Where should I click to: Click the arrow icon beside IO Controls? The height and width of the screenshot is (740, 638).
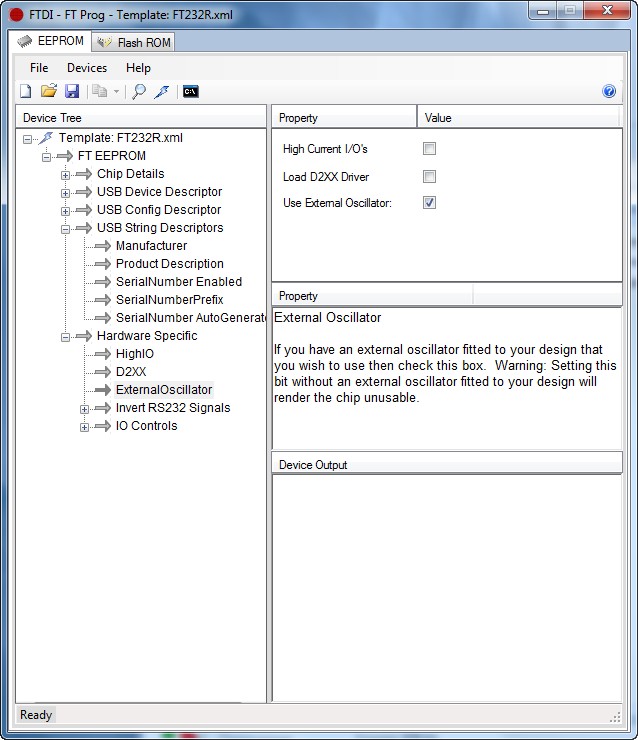103,426
